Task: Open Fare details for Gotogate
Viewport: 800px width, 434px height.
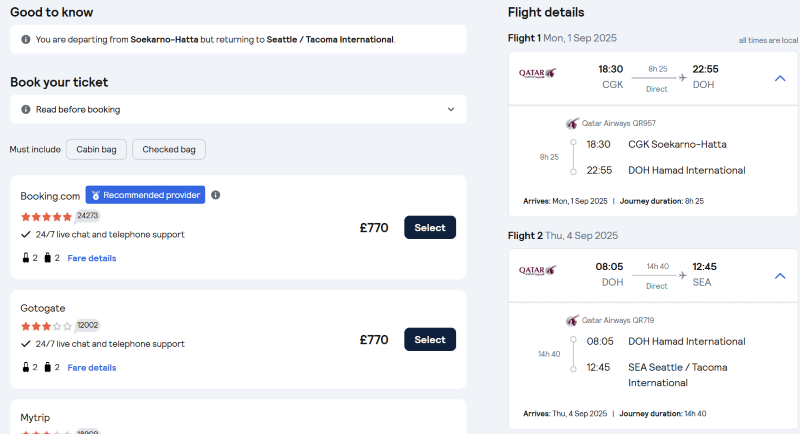Action: pyautogui.click(x=92, y=368)
